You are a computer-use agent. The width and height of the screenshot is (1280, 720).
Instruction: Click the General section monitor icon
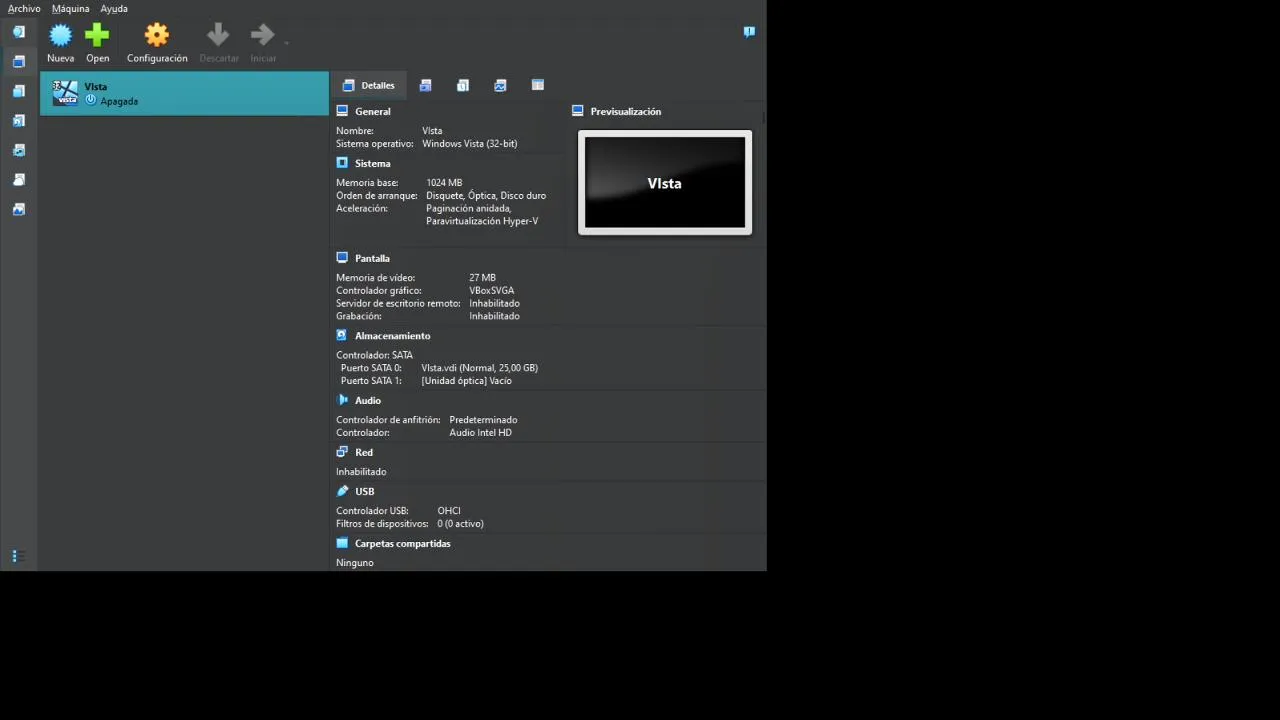point(342,111)
